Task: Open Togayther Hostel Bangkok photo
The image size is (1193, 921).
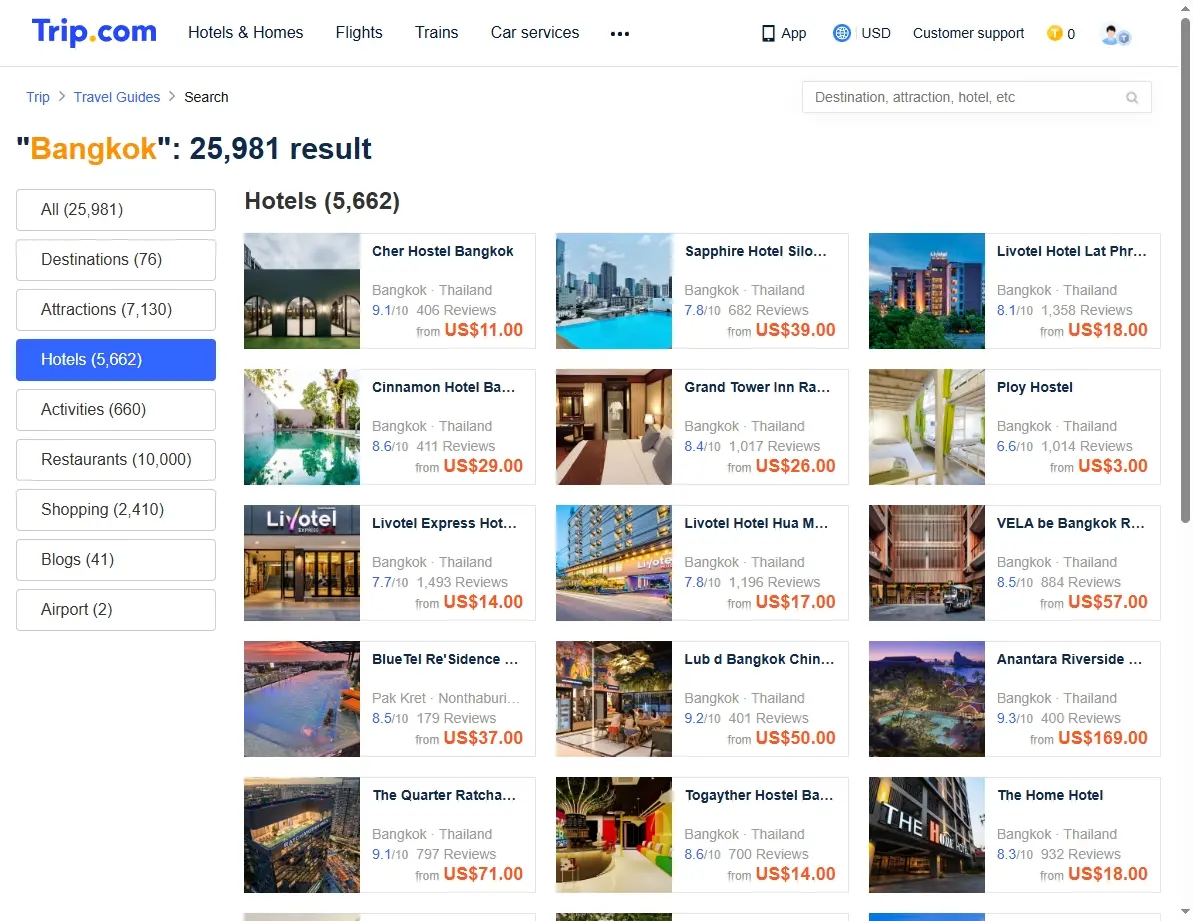Action: [x=614, y=836]
